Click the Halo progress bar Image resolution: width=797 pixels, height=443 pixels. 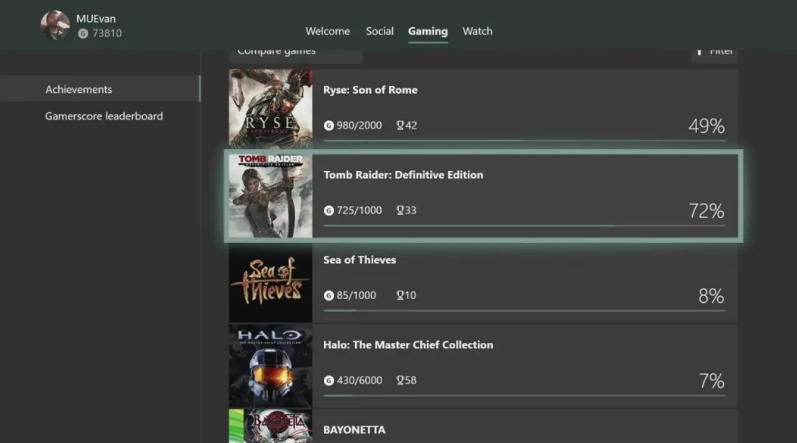[524, 395]
